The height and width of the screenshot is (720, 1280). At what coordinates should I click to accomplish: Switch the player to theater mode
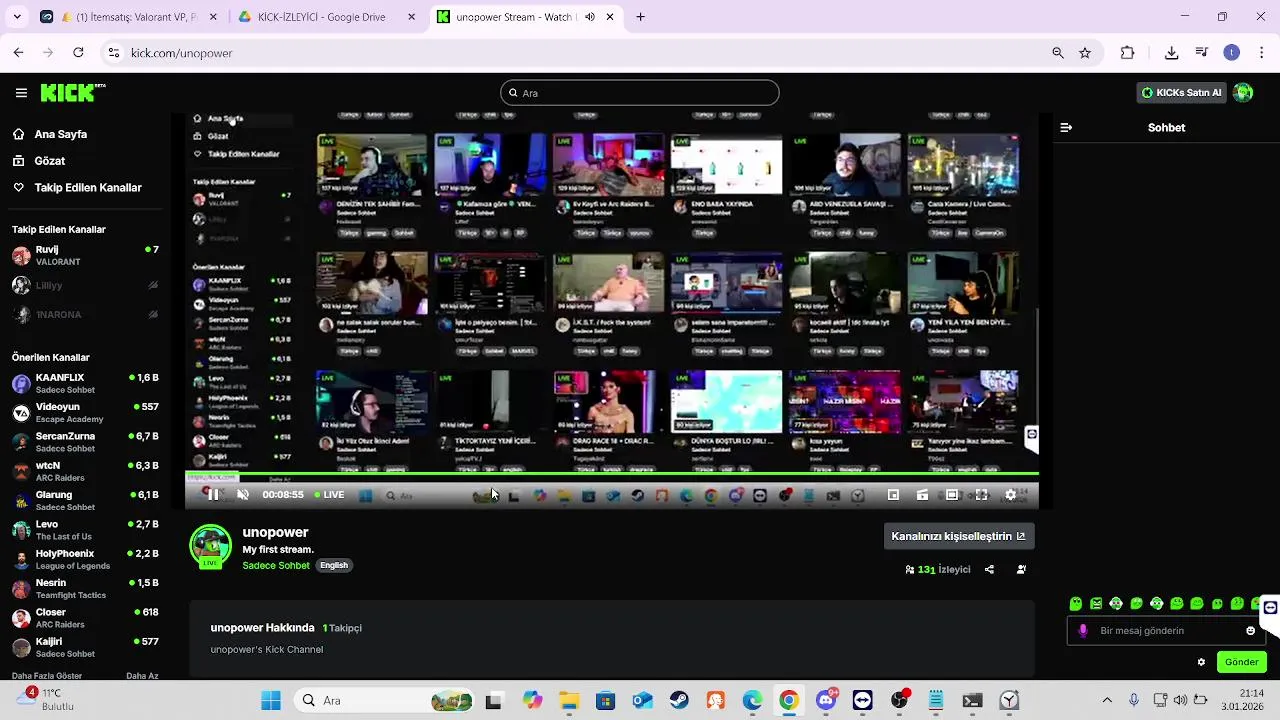(952, 495)
